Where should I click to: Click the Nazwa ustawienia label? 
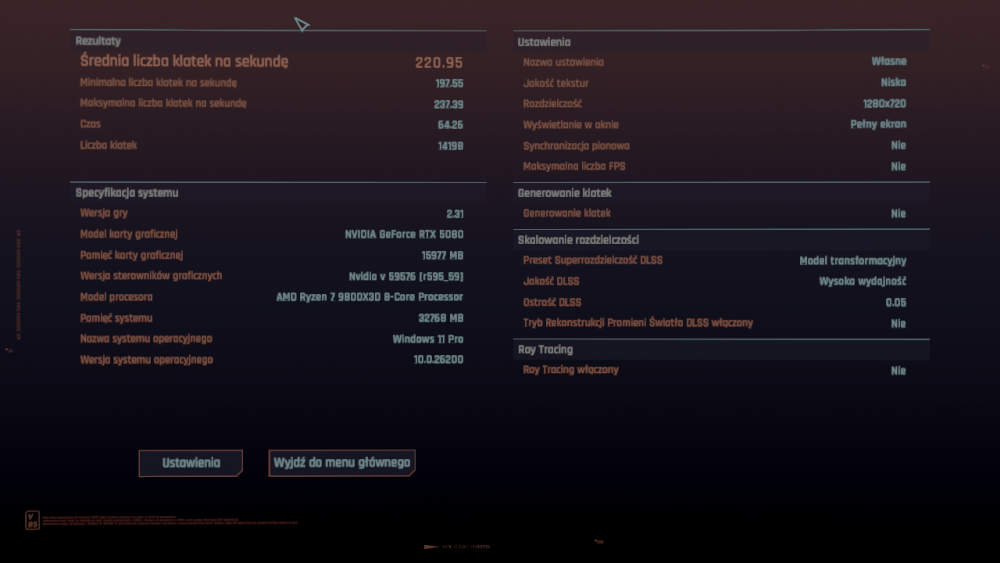point(563,62)
